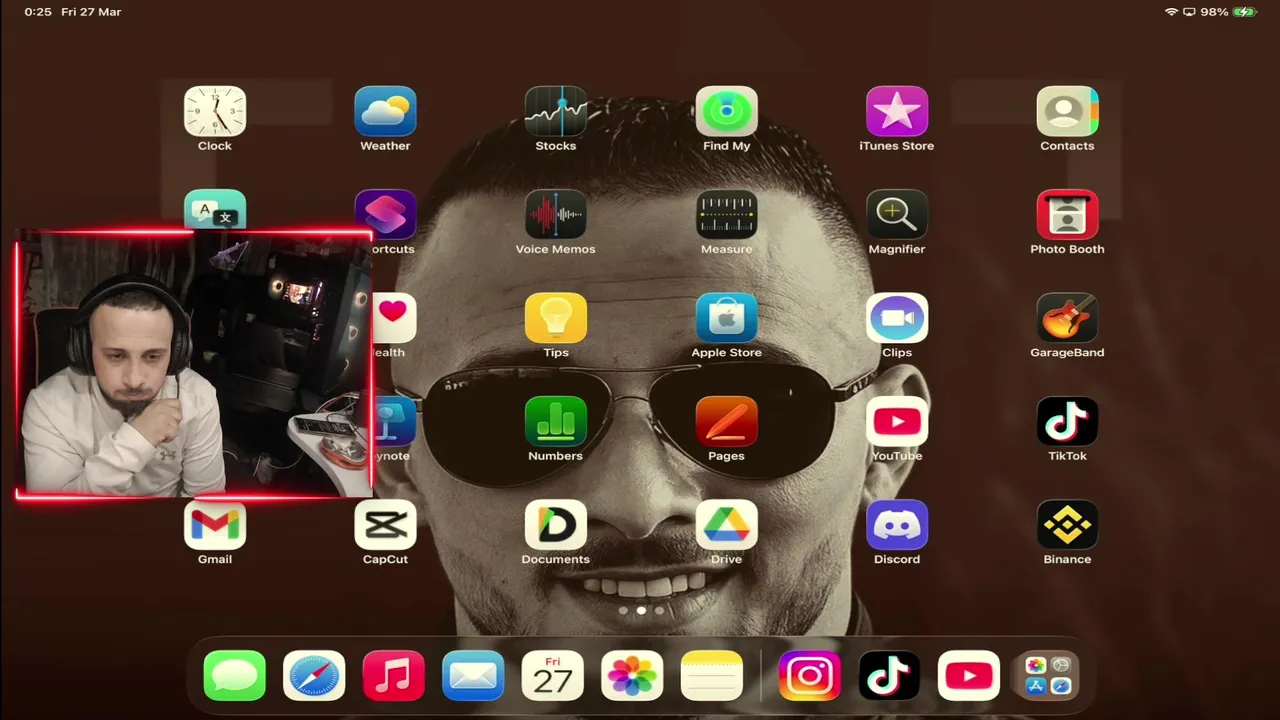Tap the webcam overlay video
The width and height of the screenshot is (1280, 720).
pyautogui.click(x=194, y=365)
